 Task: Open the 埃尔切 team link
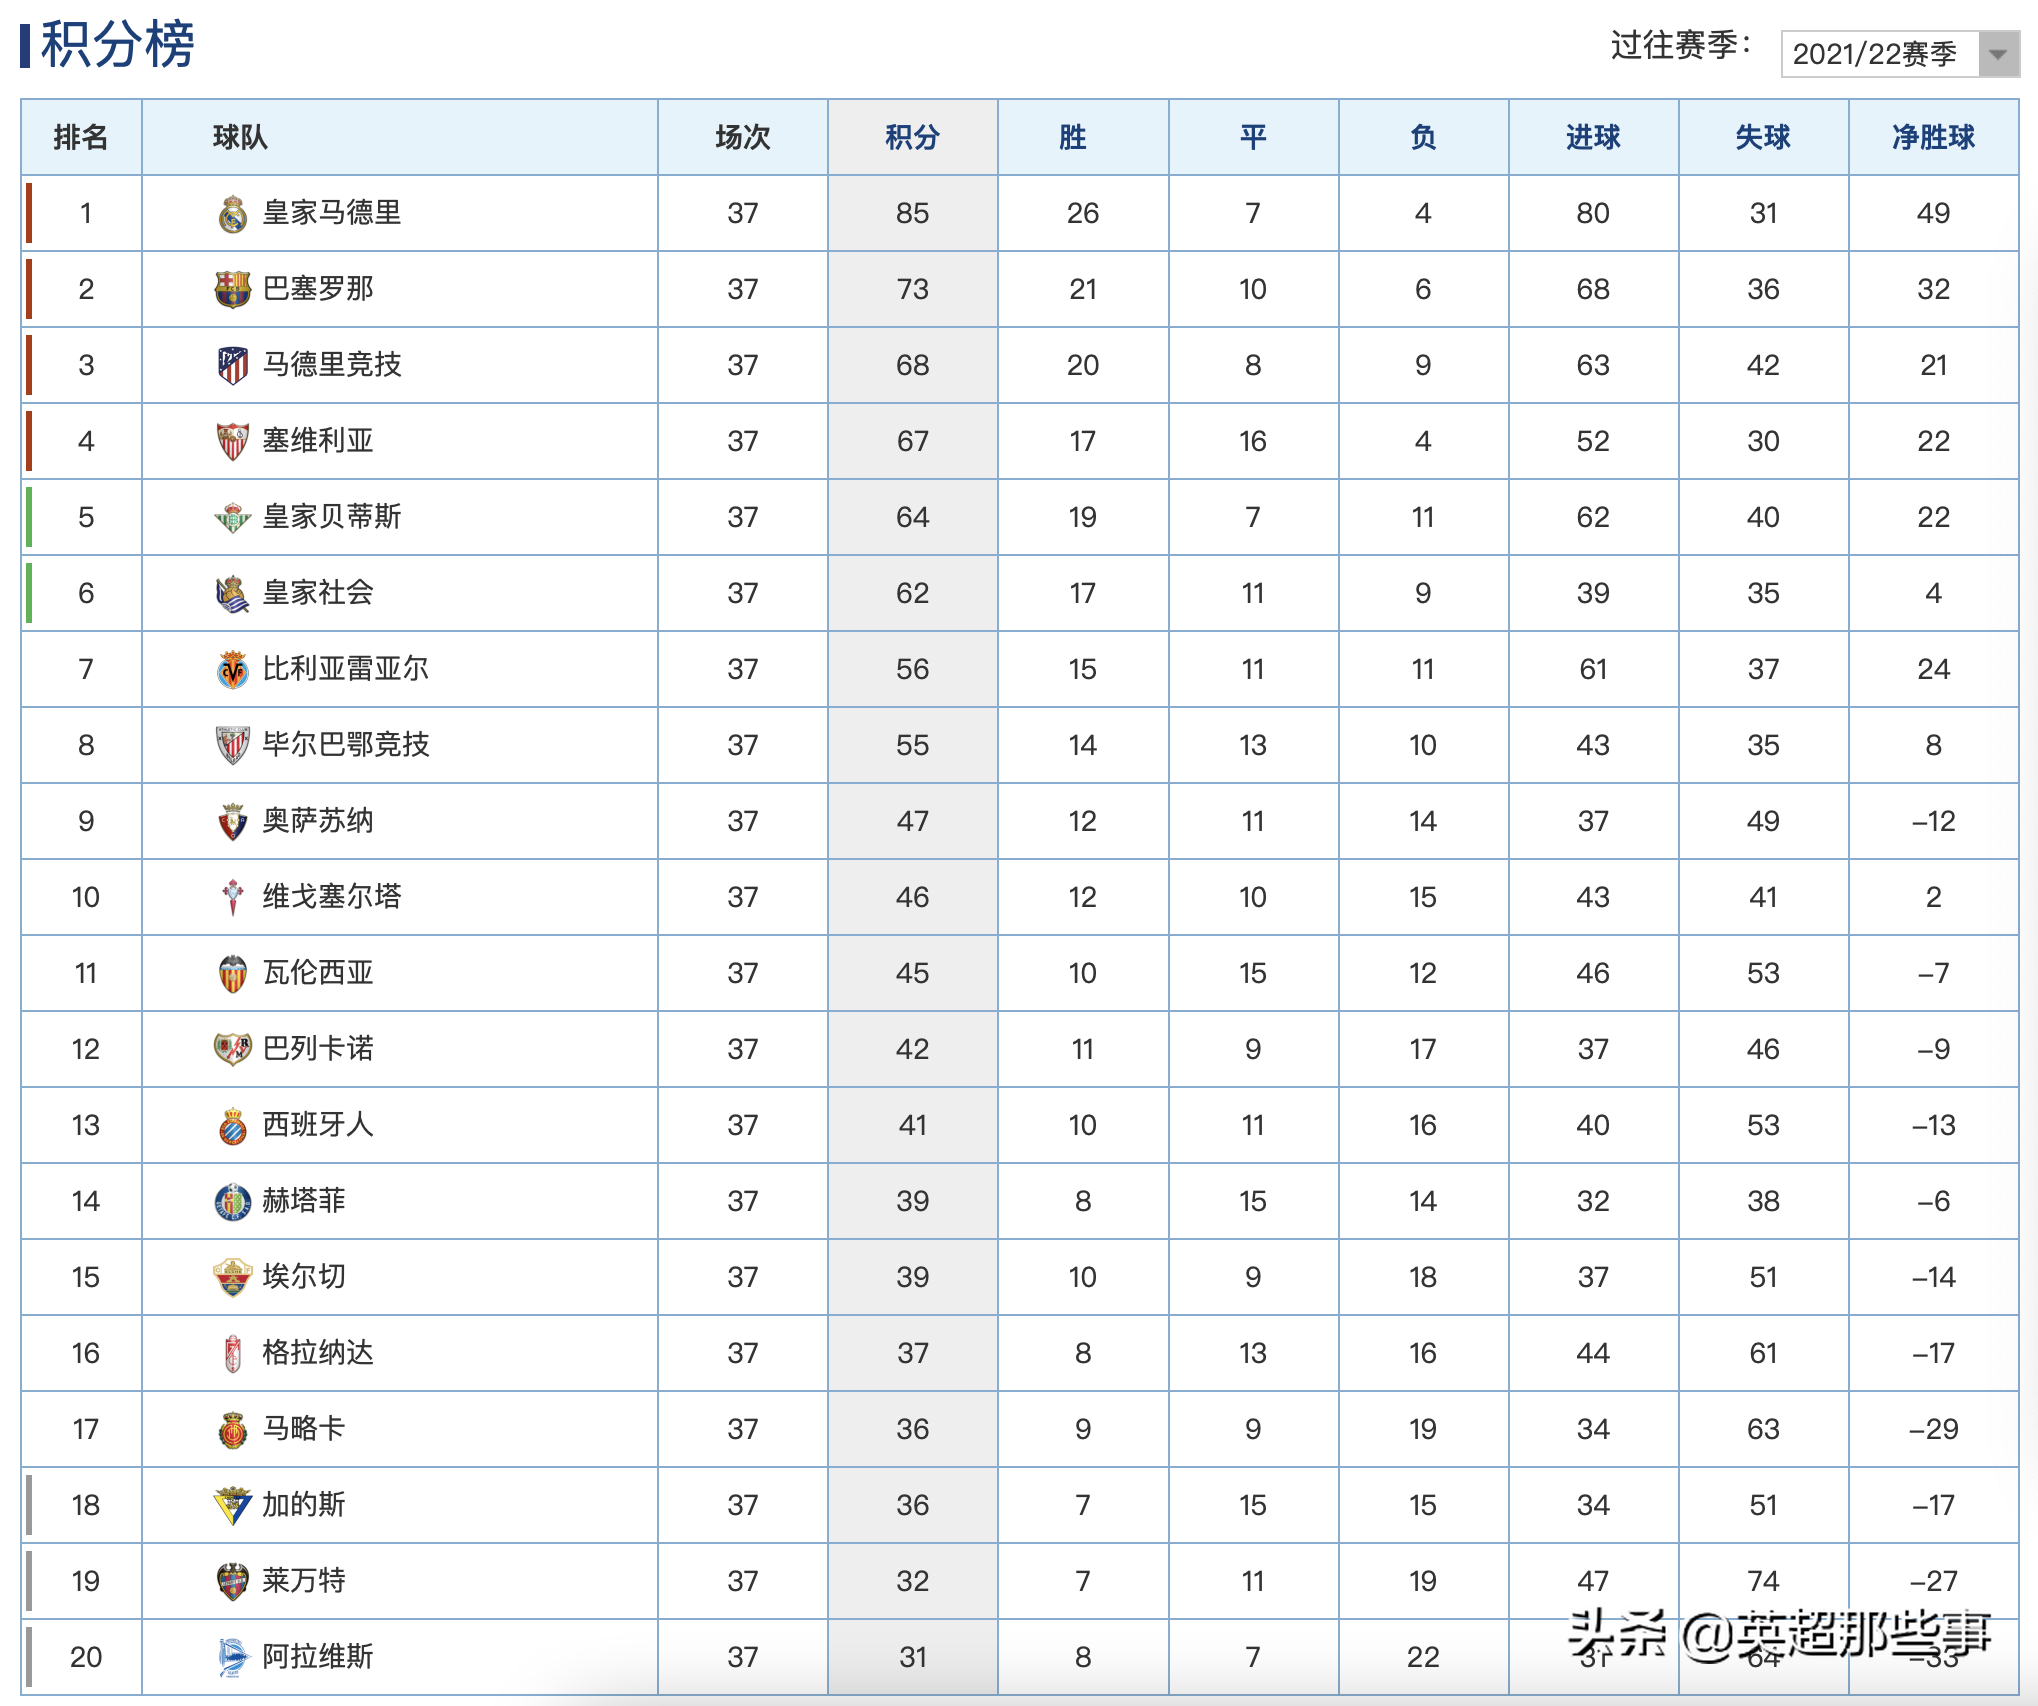[x=304, y=1277]
